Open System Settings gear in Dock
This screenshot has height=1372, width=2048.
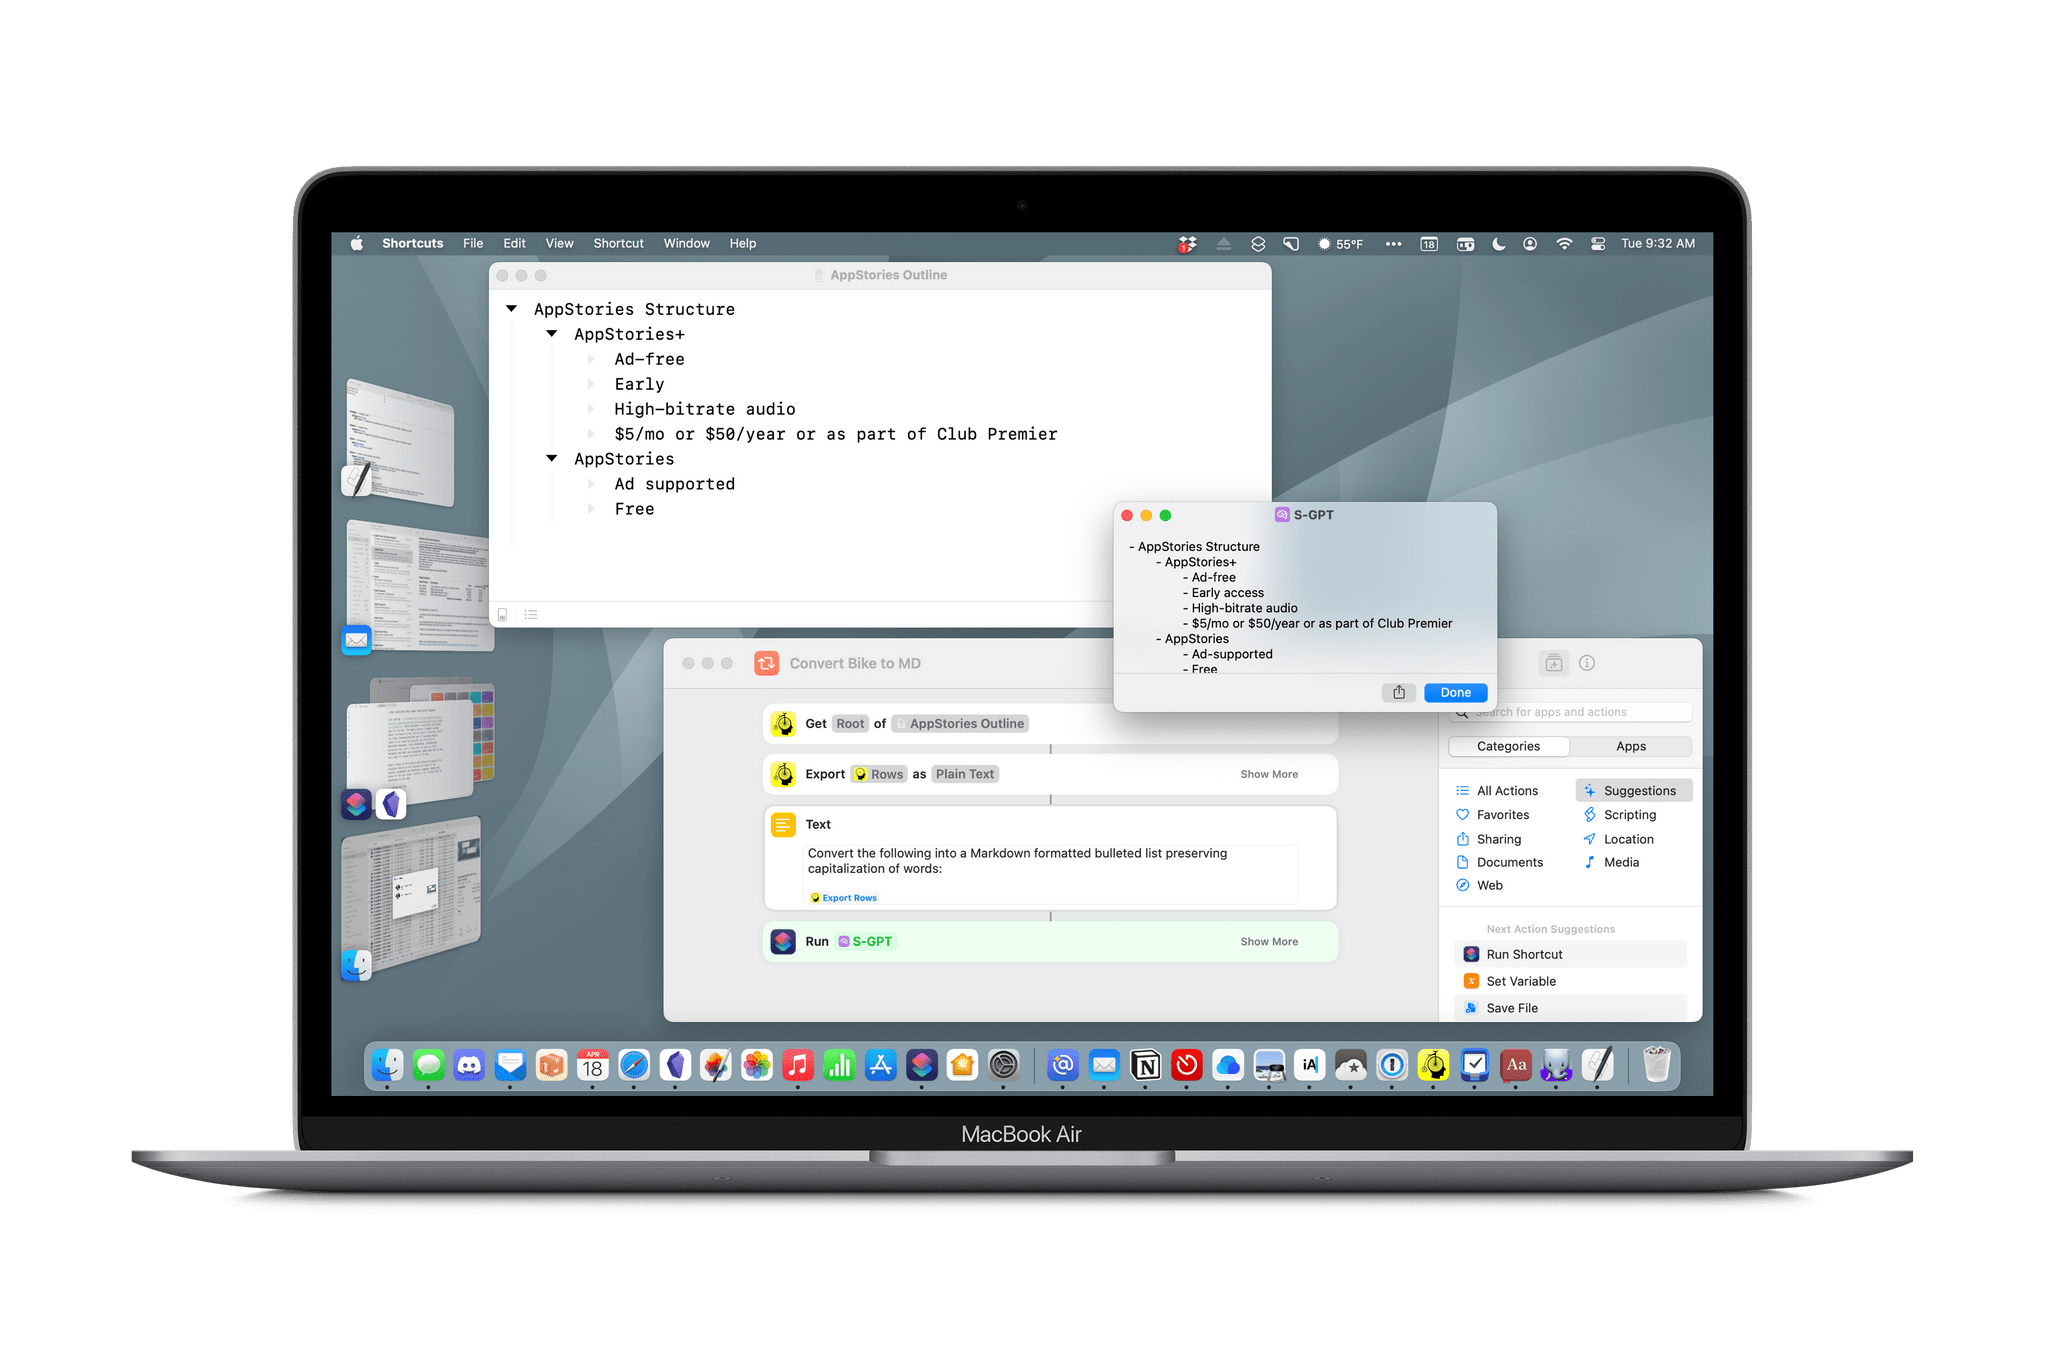1003,1065
